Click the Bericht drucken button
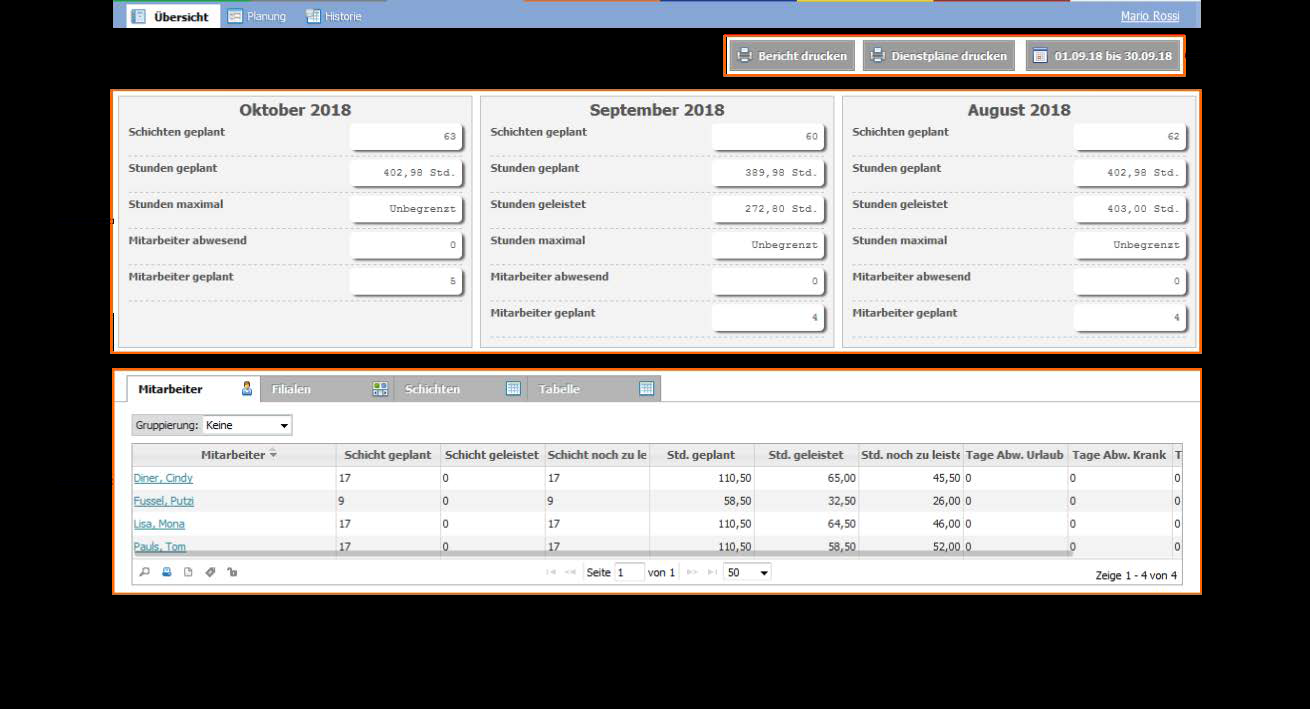Viewport: 1310px width, 709px height. pos(792,56)
